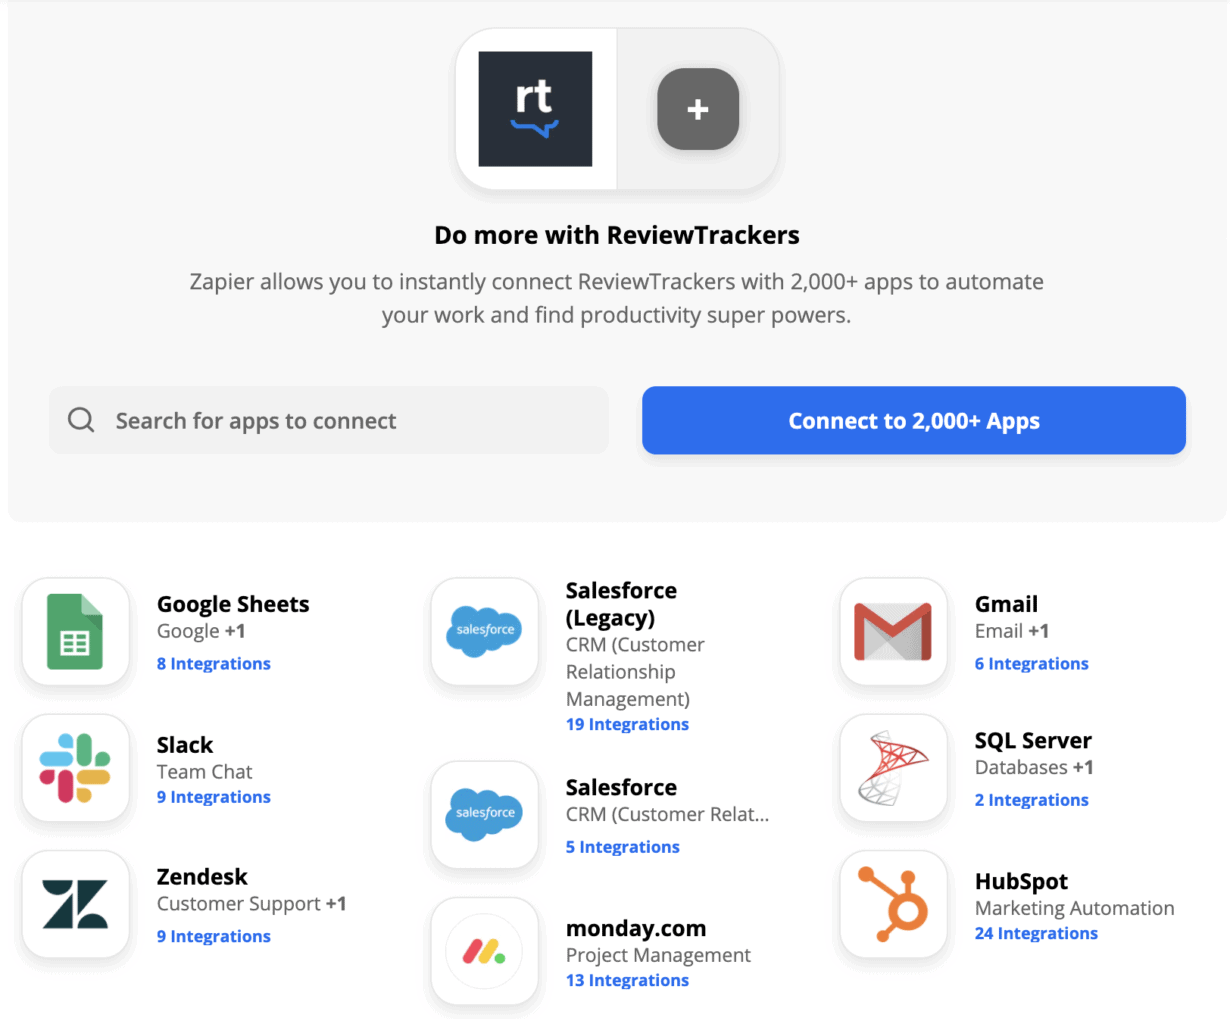Click the ReviewTrackers logo
The width and height of the screenshot is (1230, 1024).
pos(535,108)
